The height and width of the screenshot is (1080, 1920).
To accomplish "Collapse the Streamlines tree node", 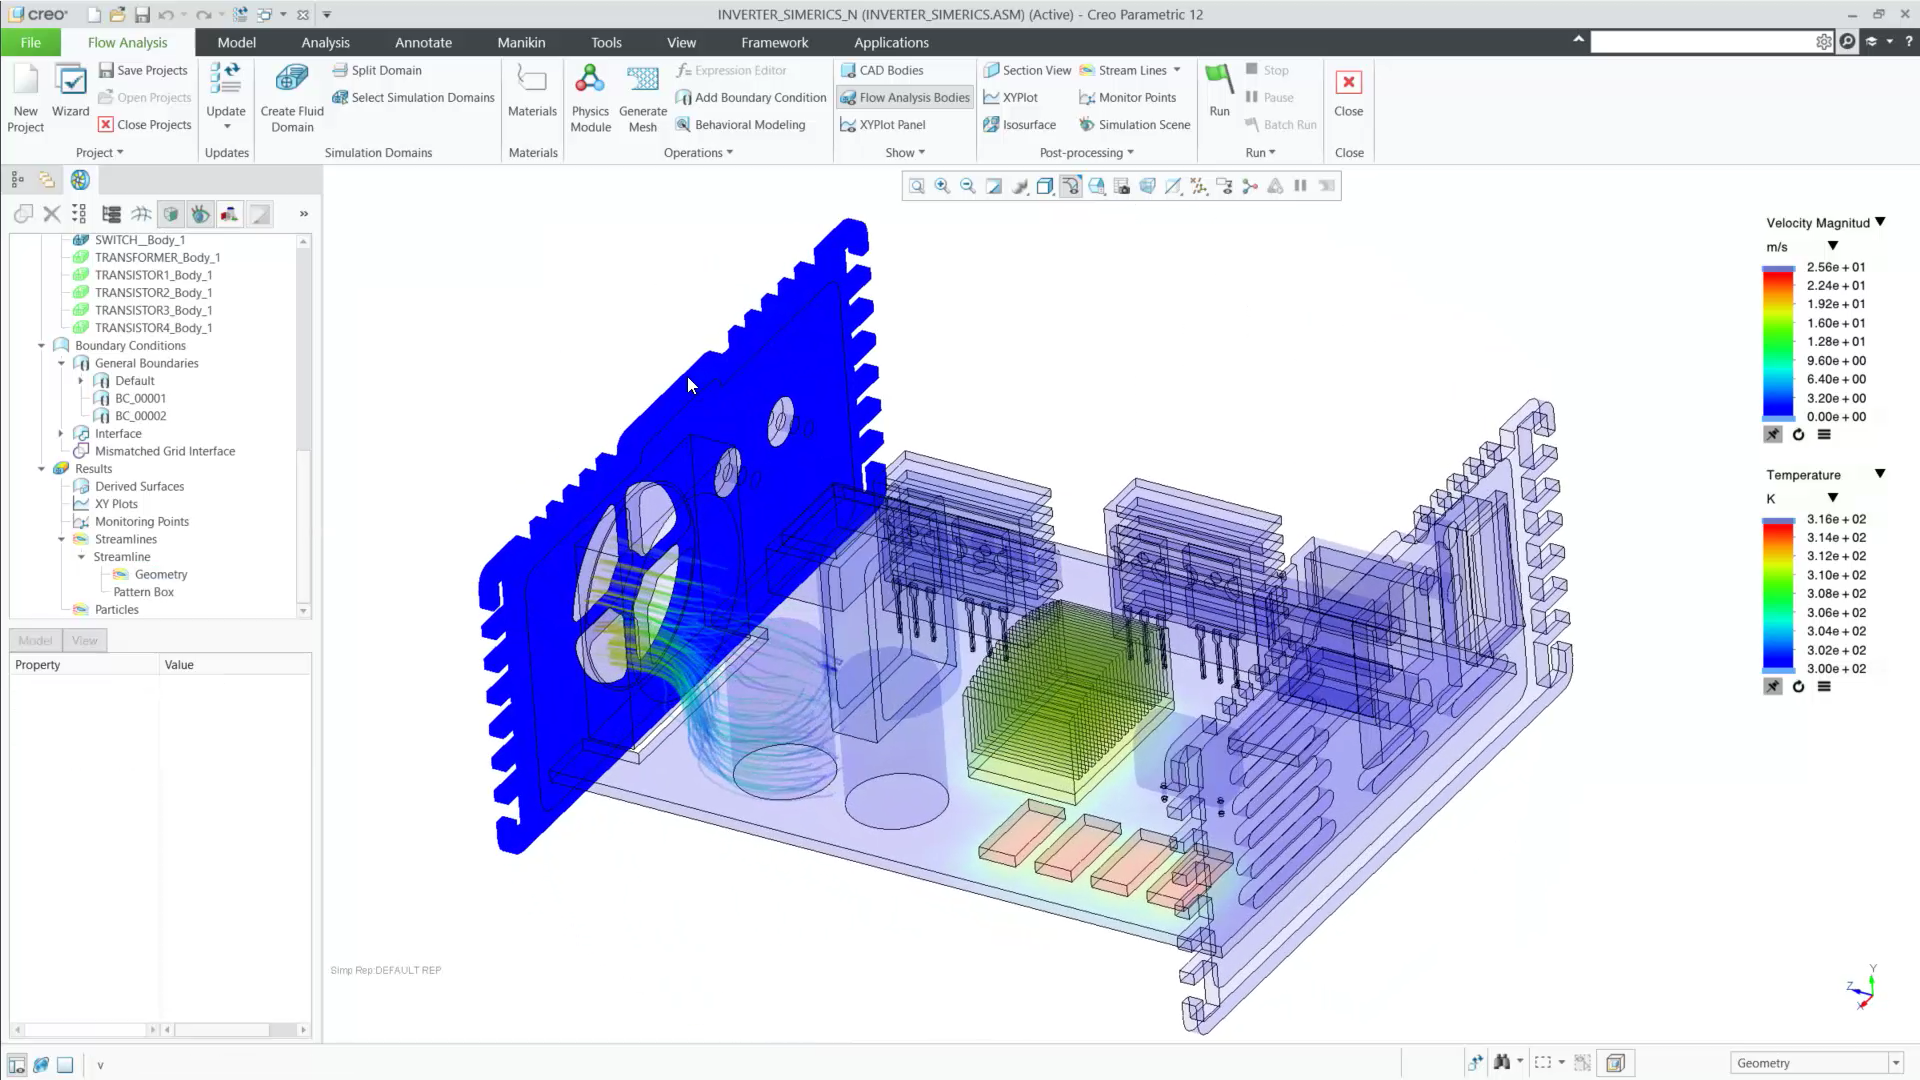I will point(61,540).
